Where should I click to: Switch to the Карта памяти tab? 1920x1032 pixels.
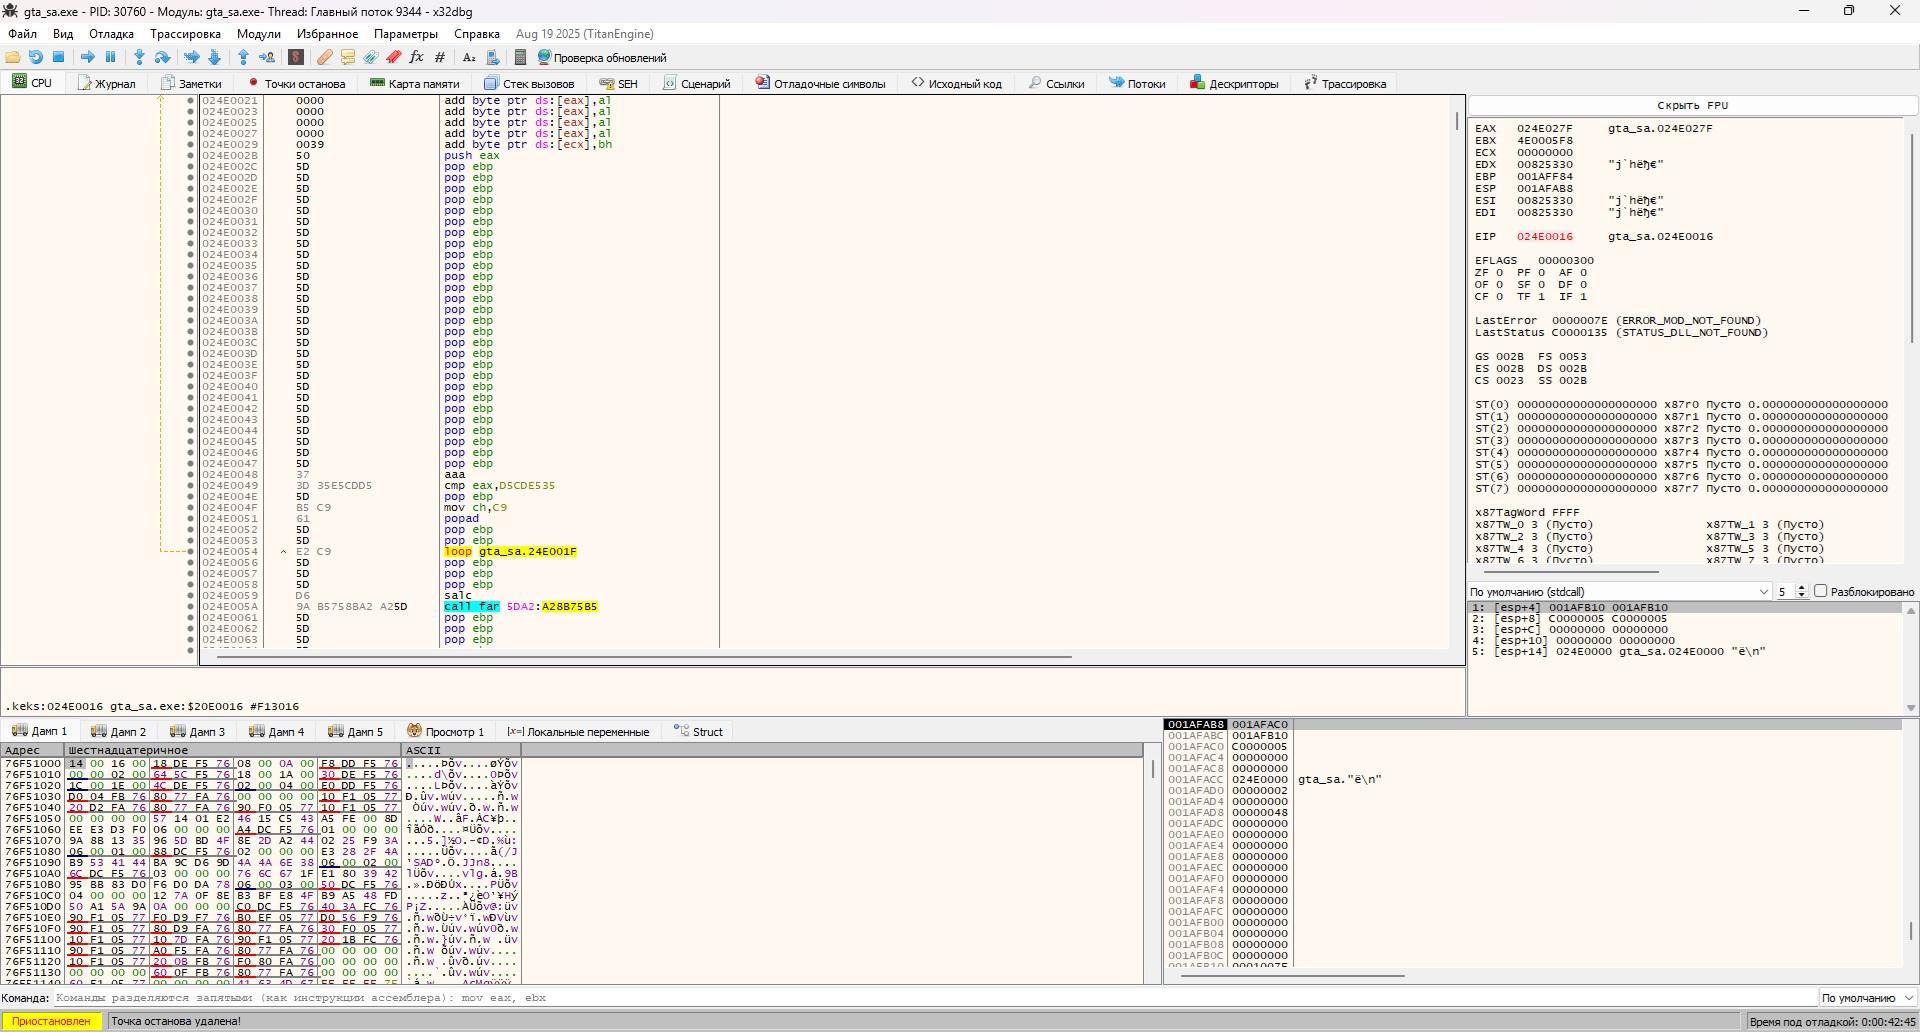[415, 83]
